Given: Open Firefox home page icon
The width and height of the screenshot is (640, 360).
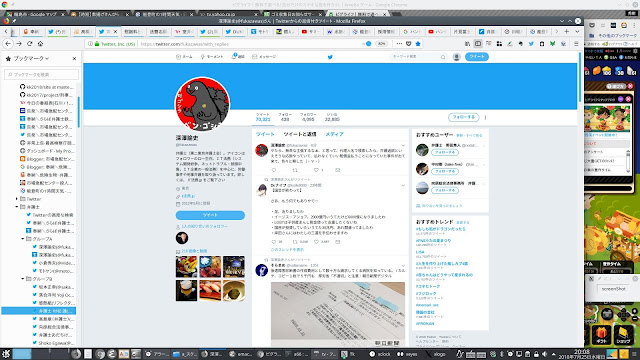Looking at the screenshot, I should (x=40, y=44).
